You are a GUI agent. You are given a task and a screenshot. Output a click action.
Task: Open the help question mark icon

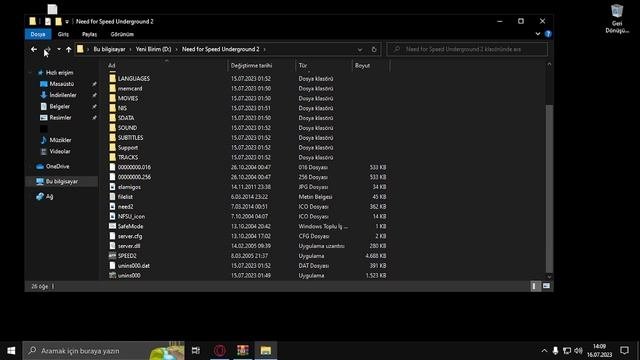pos(548,34)
